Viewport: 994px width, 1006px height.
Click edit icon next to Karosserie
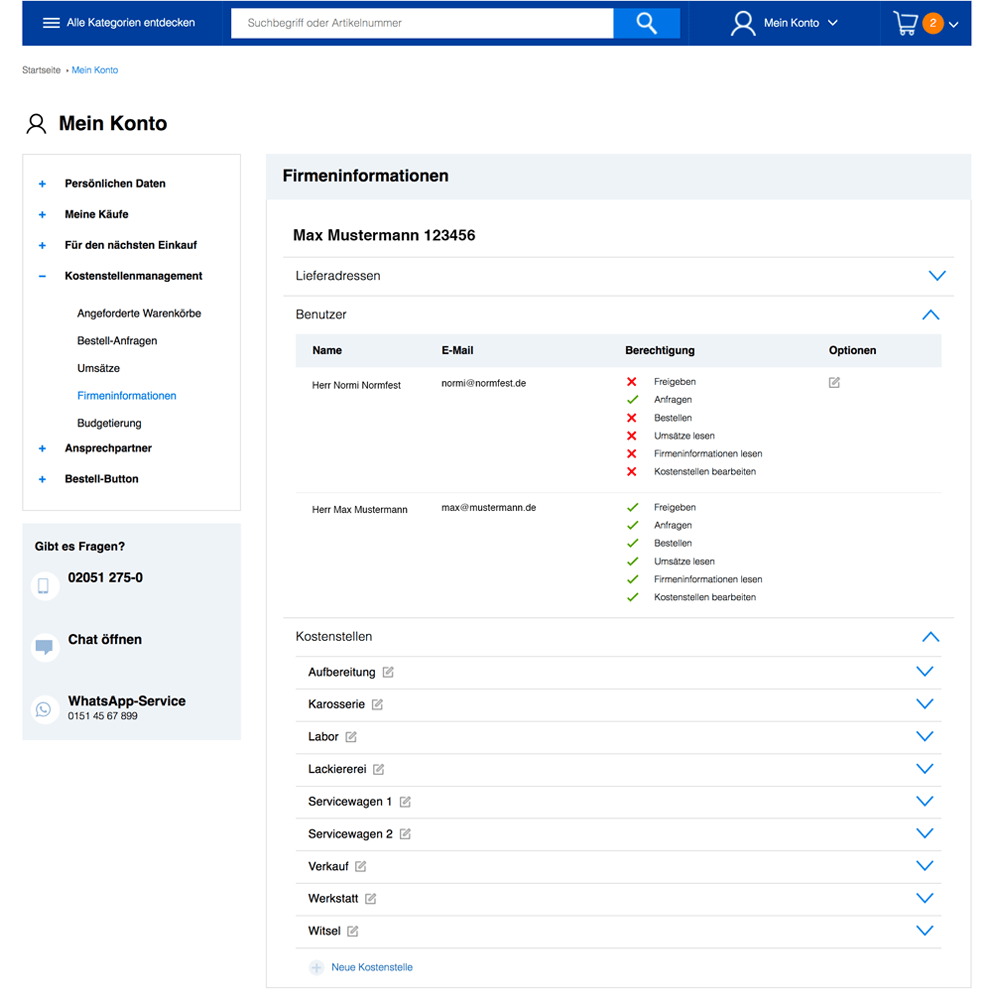(377, 704)
